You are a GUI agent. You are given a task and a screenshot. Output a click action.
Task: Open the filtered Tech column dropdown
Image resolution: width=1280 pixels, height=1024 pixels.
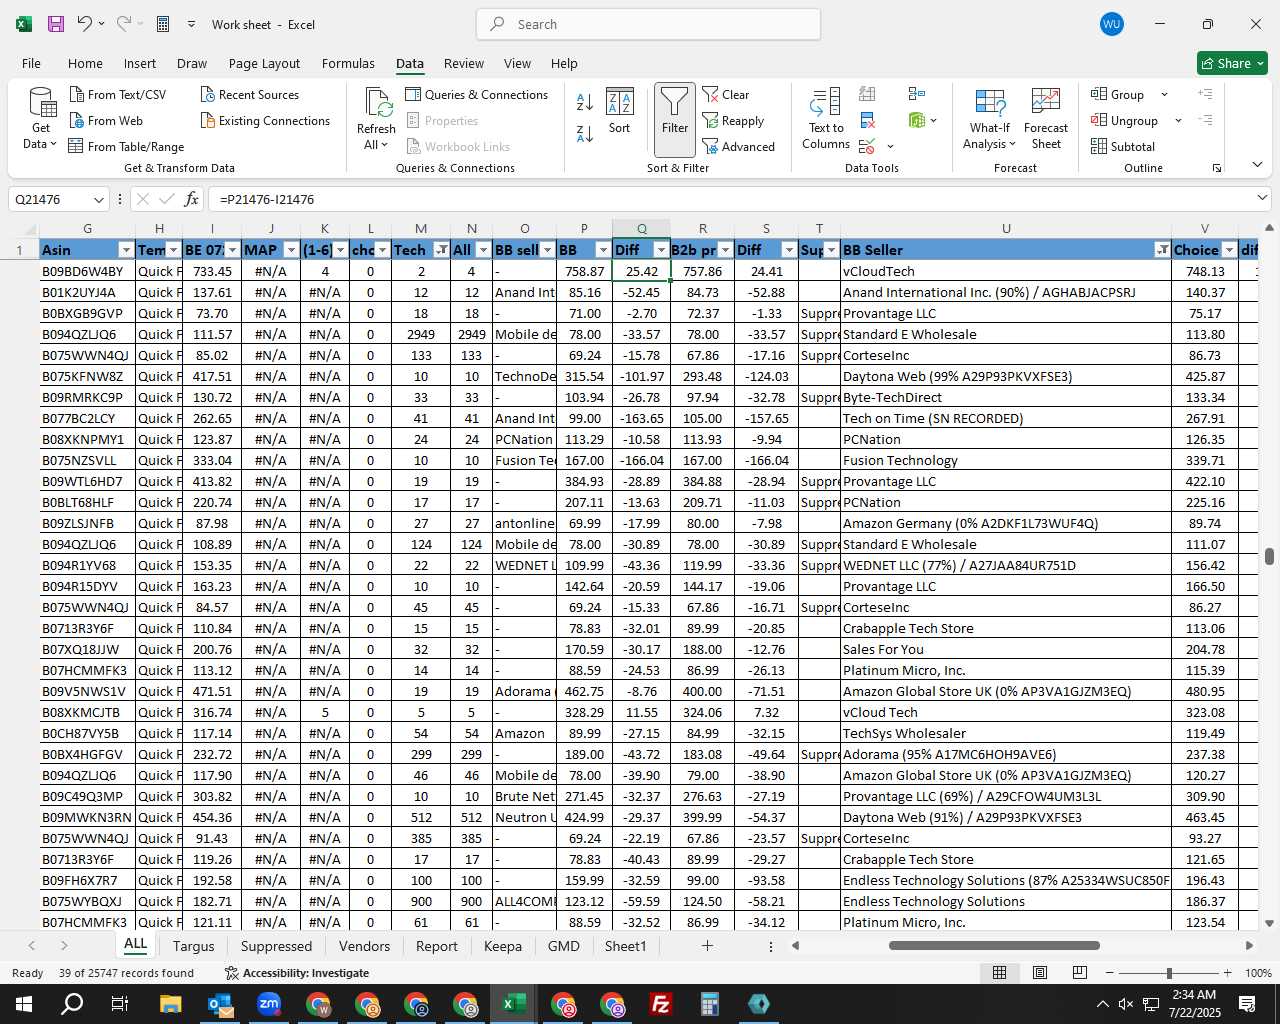click(441, 250)
